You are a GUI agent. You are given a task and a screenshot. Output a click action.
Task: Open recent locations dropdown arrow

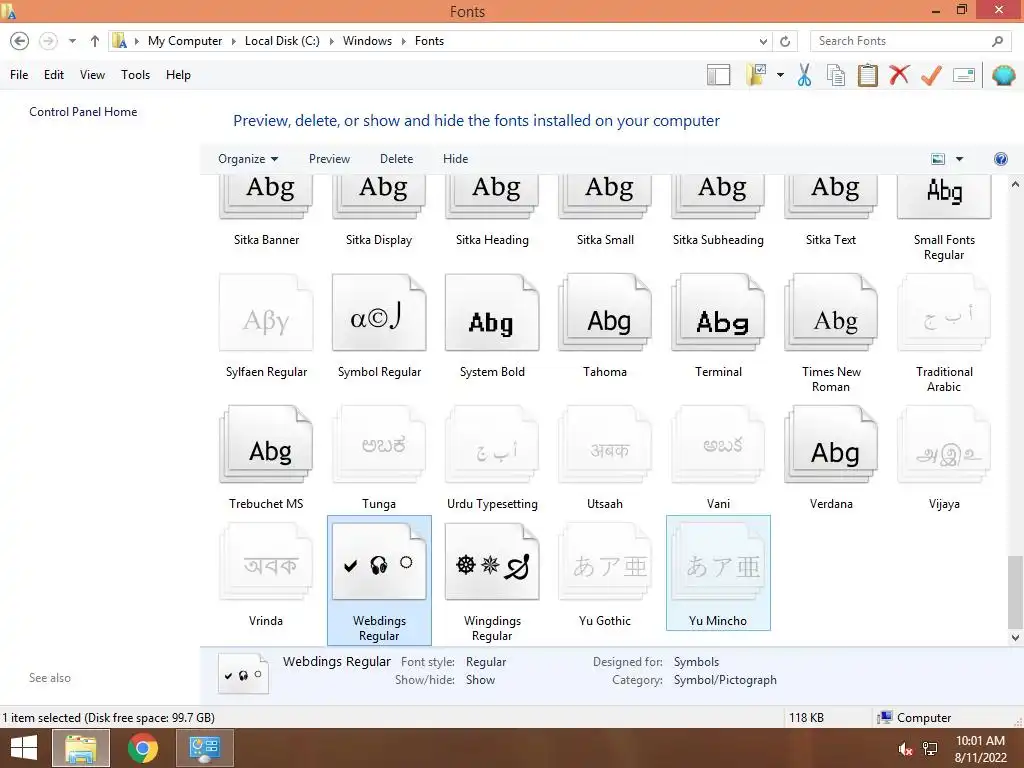(x=72, y=41)
